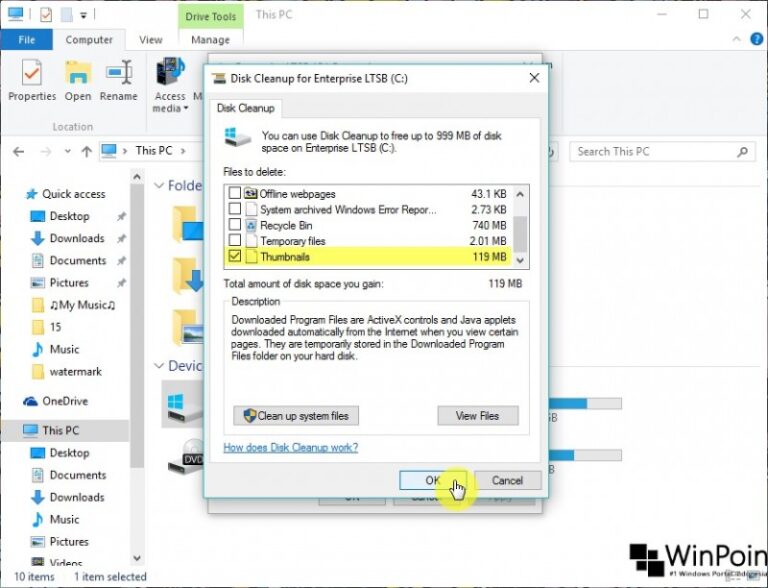Image resolution: width=768 pixels, height=588 pixels.
Task: Close the Disk Cleanup dialog
Action: click(x=534, y=78)
